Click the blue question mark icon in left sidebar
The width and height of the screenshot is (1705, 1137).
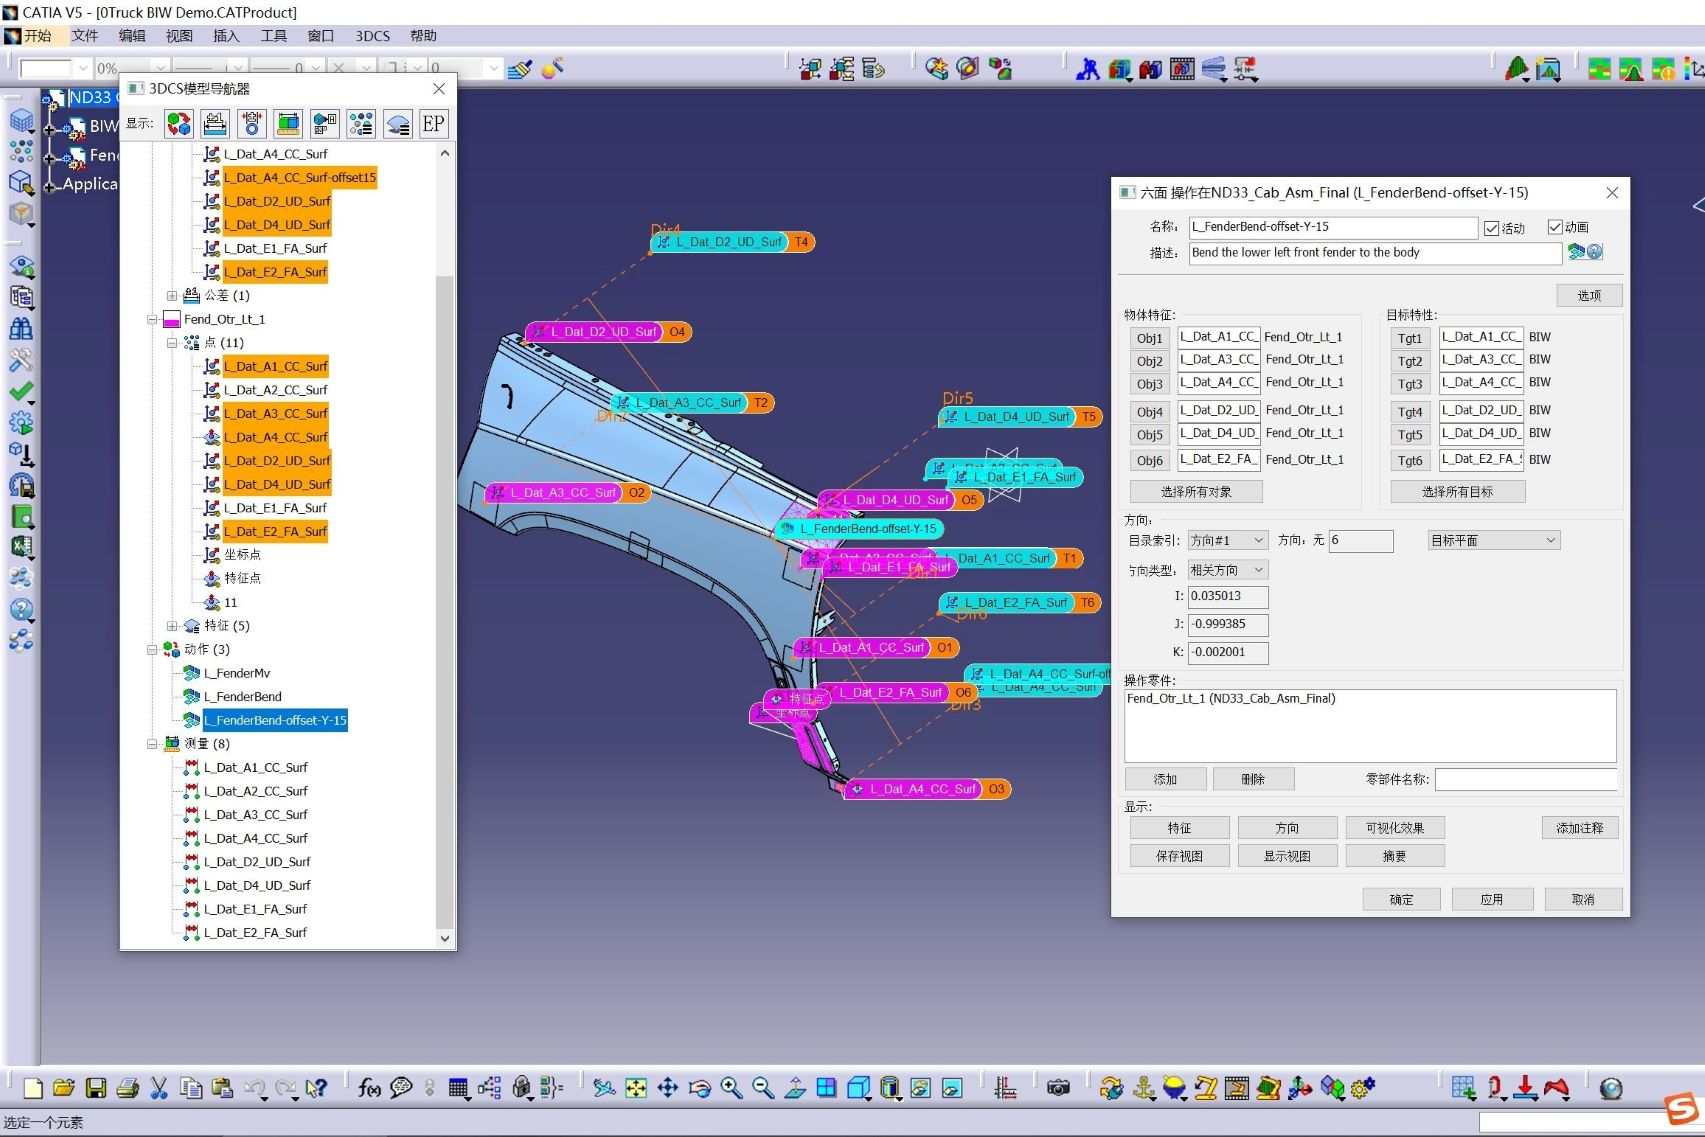pyautogui.click(x=21, y=609)
